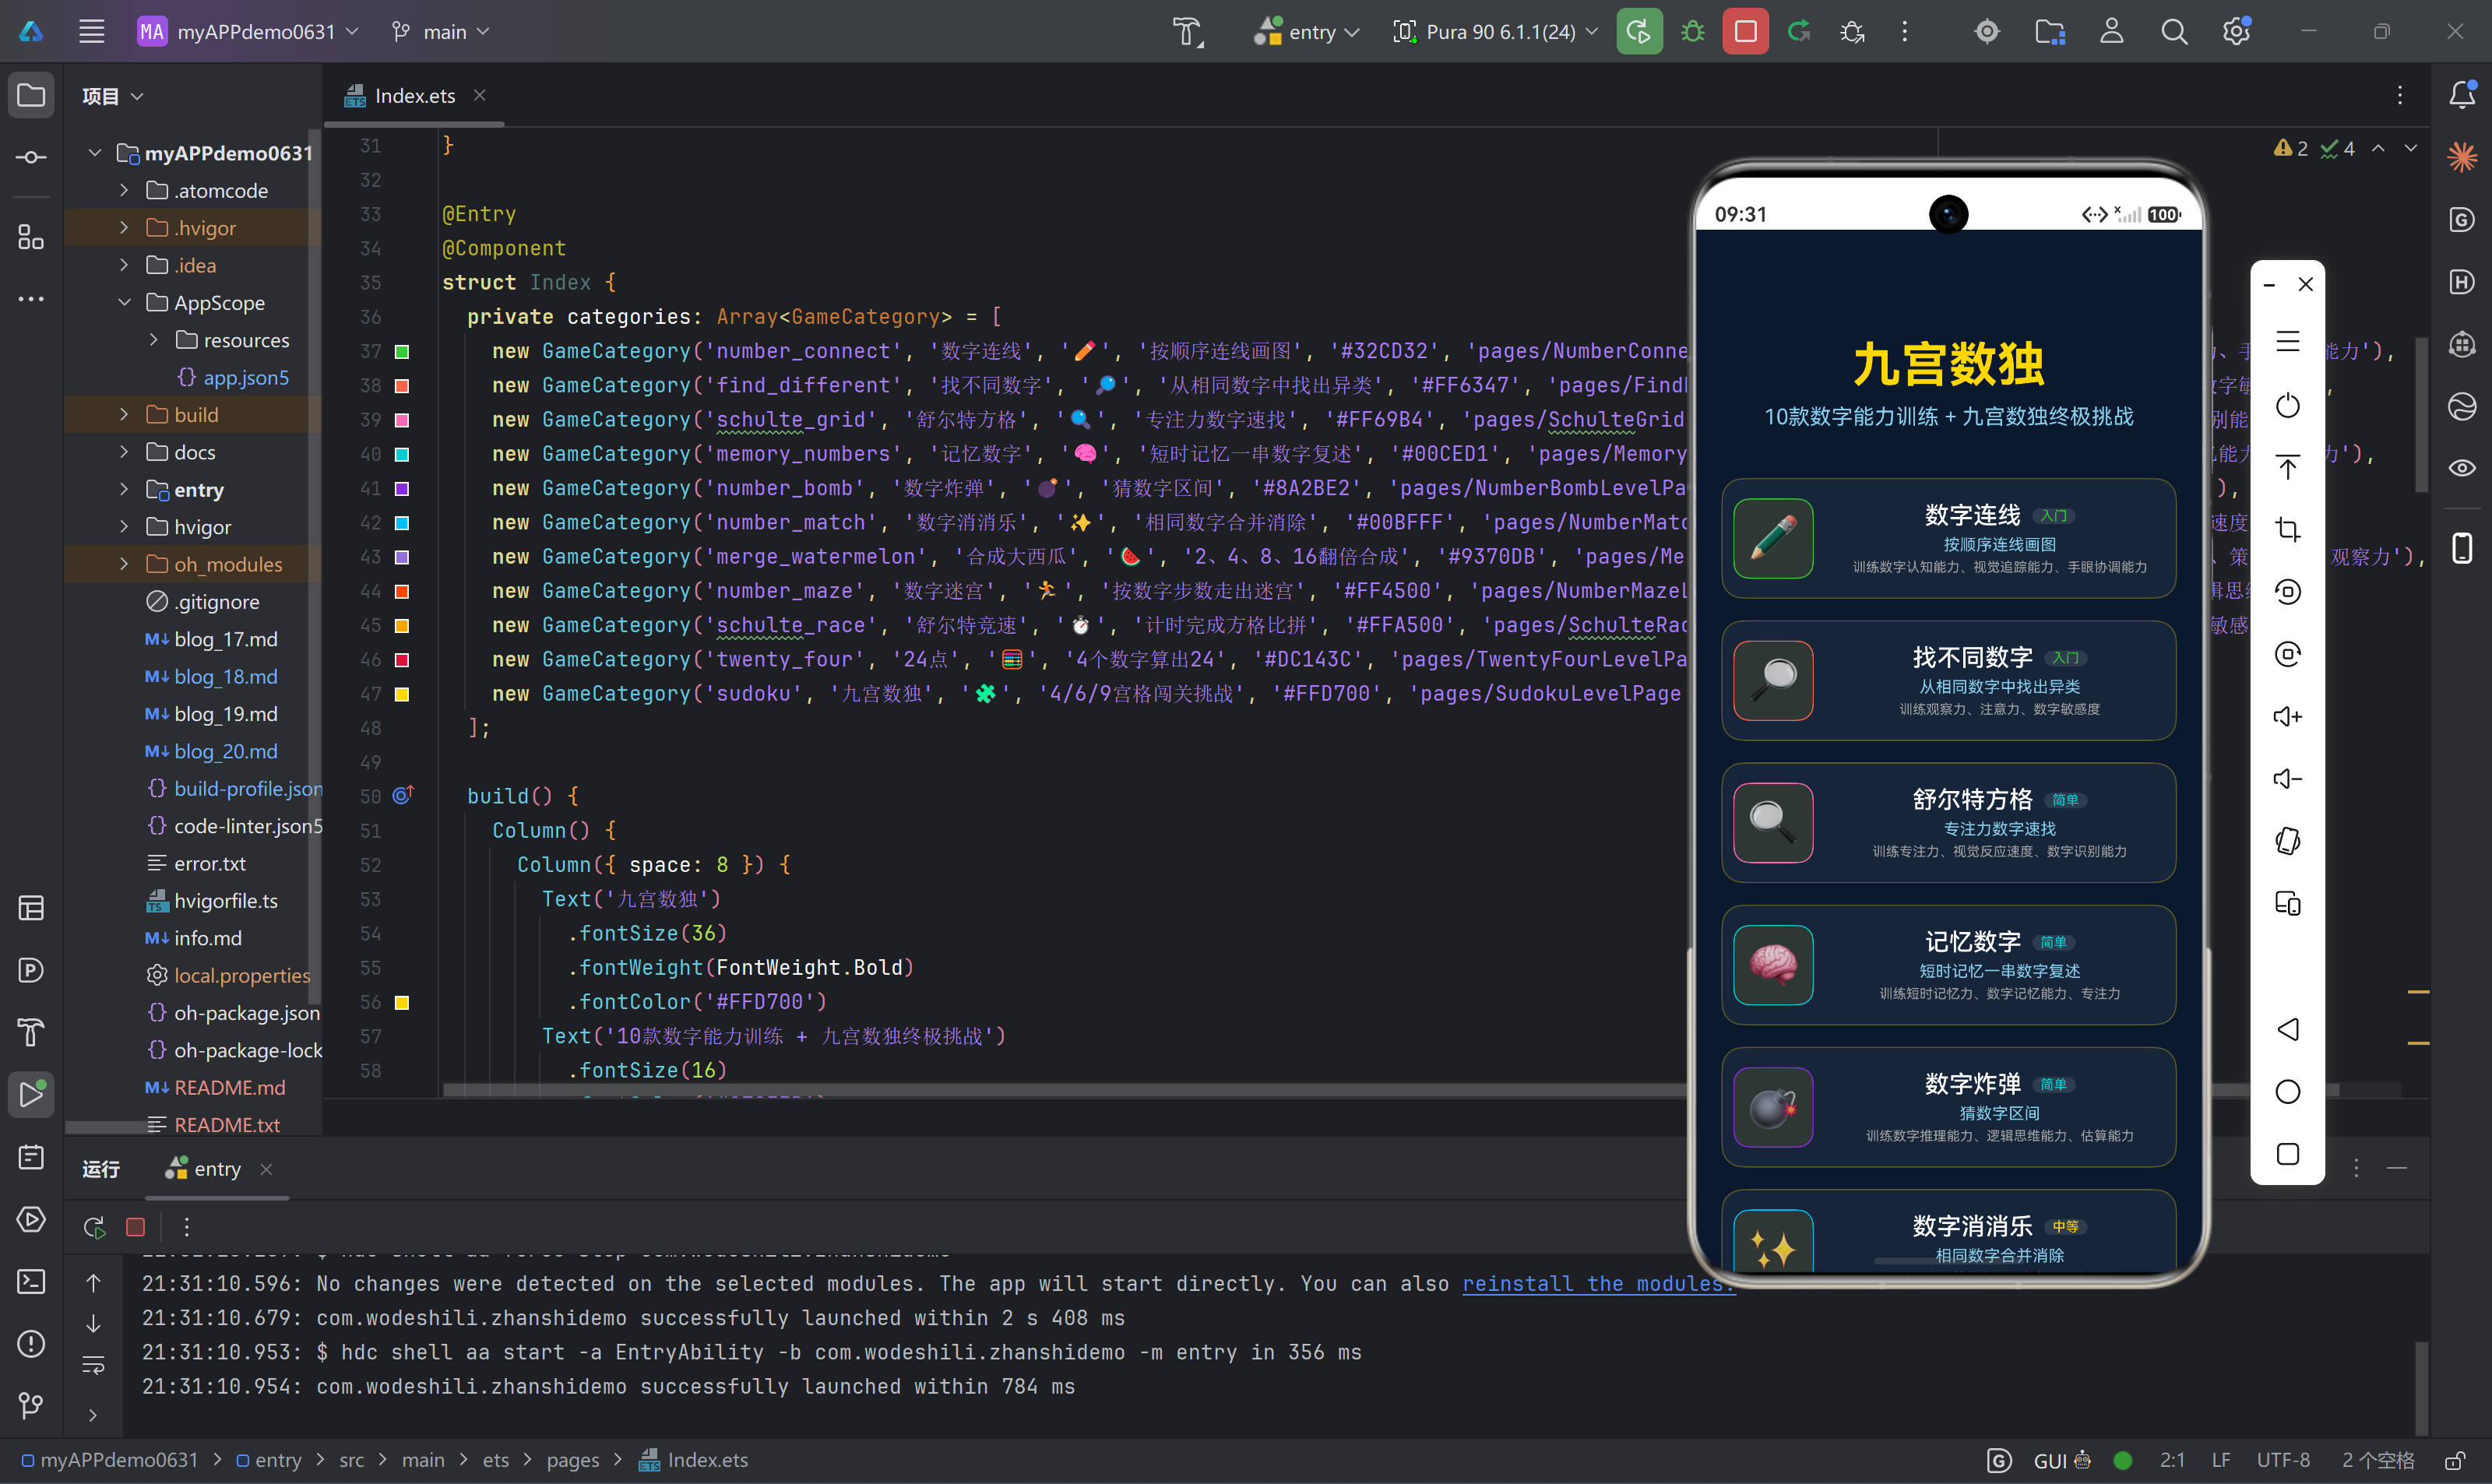Expand the entry module folder
This screenshot has height=1484, width=2492.
pyautogui.click(x=123, y=489)
